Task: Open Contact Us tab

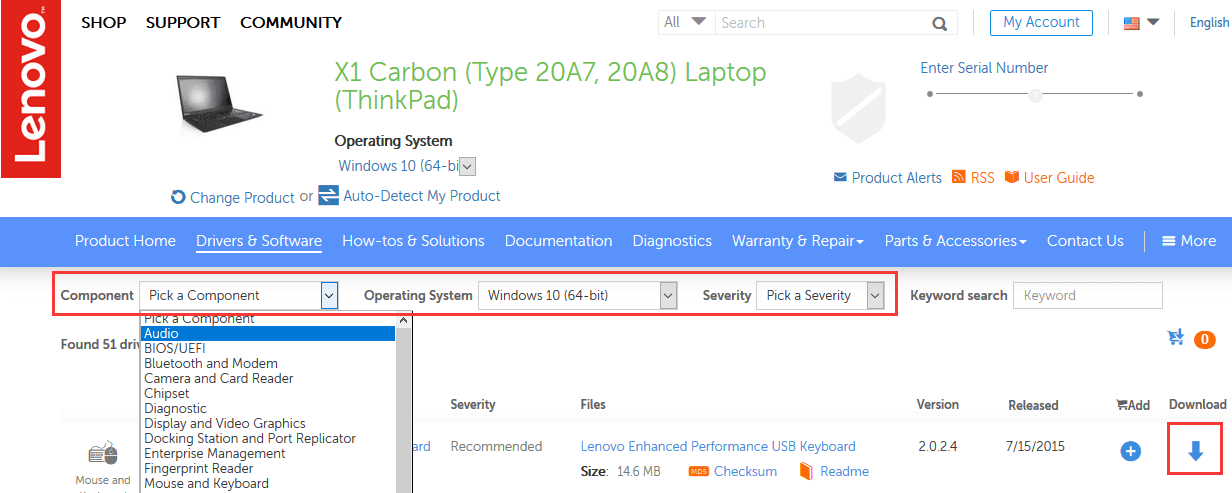Action: click(x=1085, y=241)
